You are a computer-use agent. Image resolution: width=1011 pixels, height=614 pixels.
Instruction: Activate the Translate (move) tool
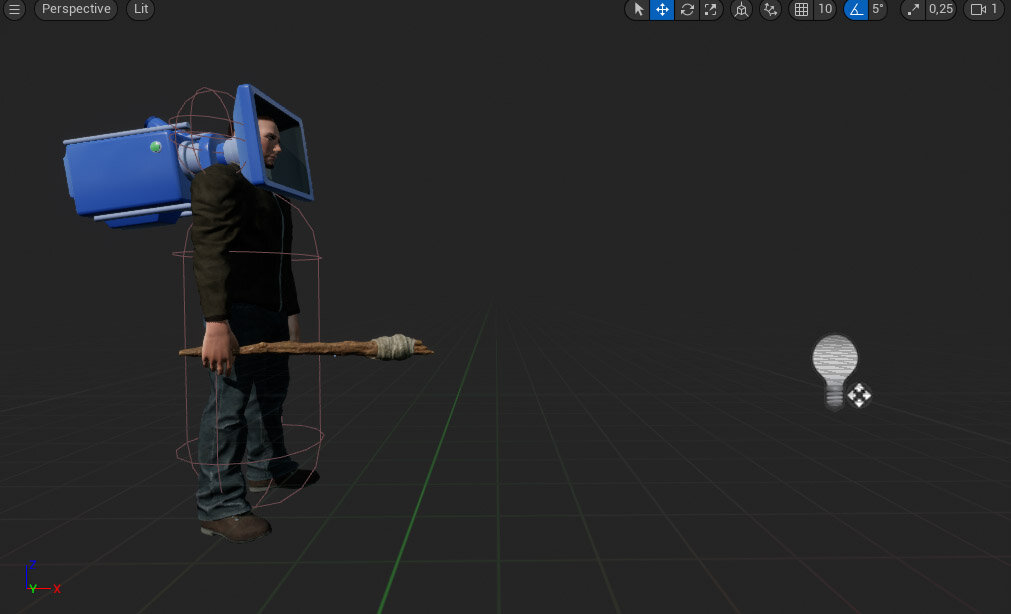coord(662,9)
